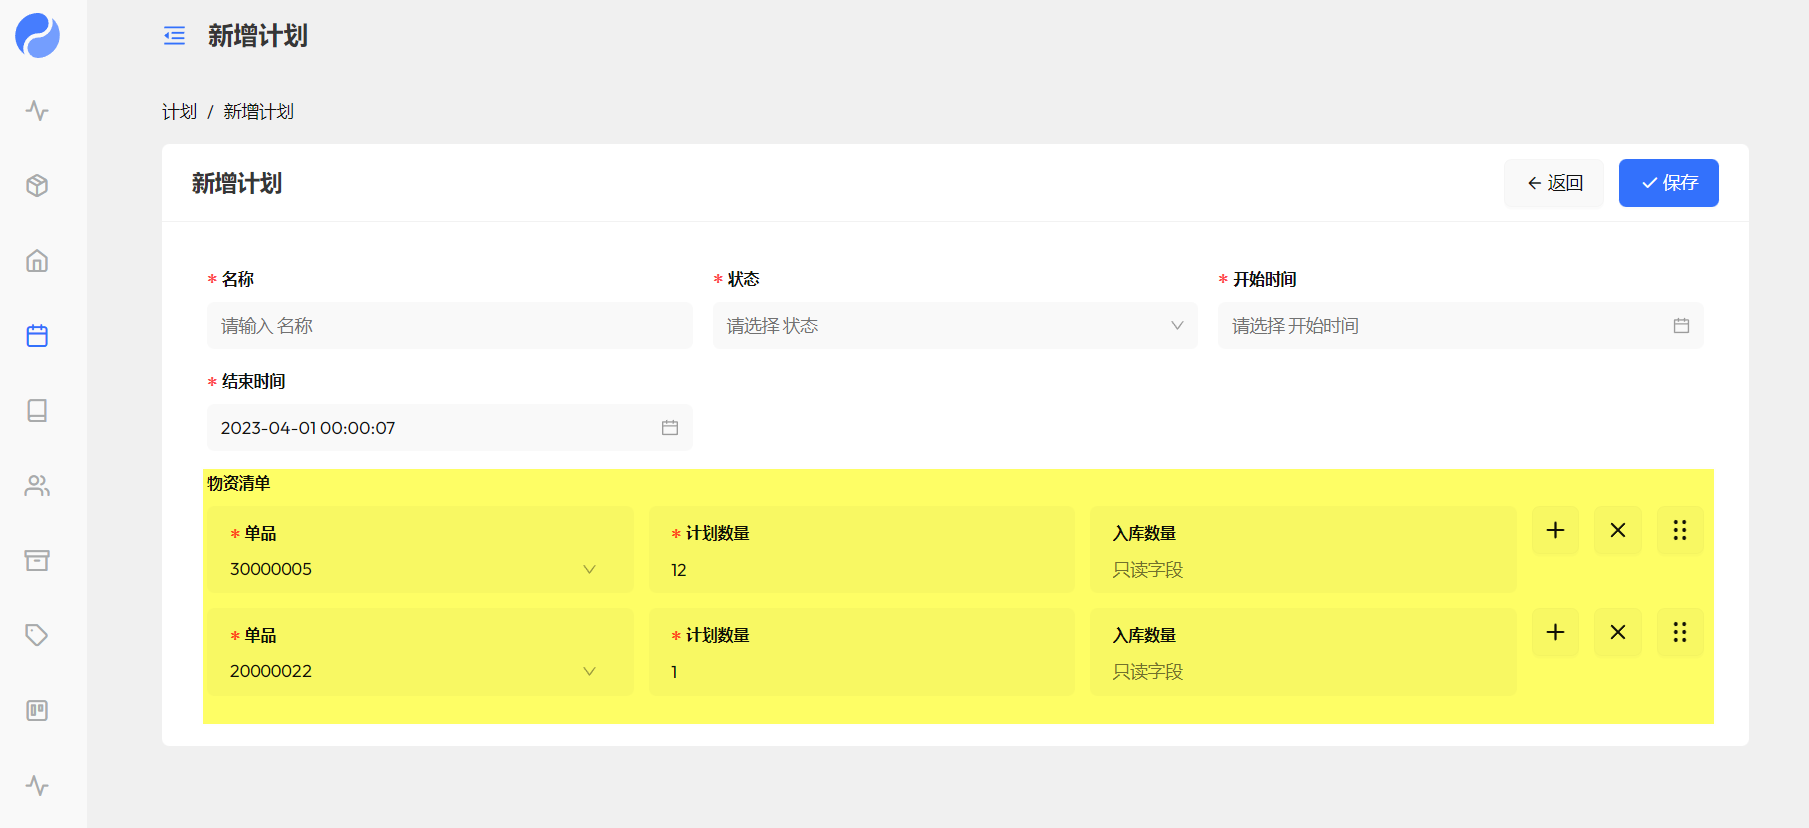Open the users sidebar icon
The height and width of the screenshot is (828, 1809).
coord(37,486)
